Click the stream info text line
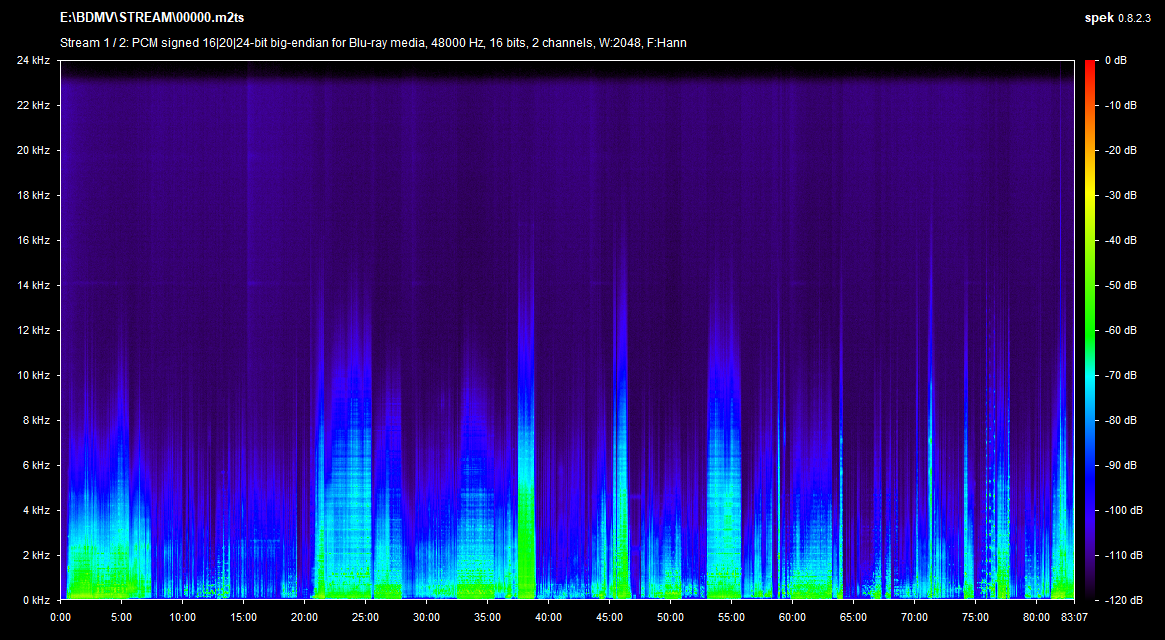1165x640 pixels. pos(373,43)
